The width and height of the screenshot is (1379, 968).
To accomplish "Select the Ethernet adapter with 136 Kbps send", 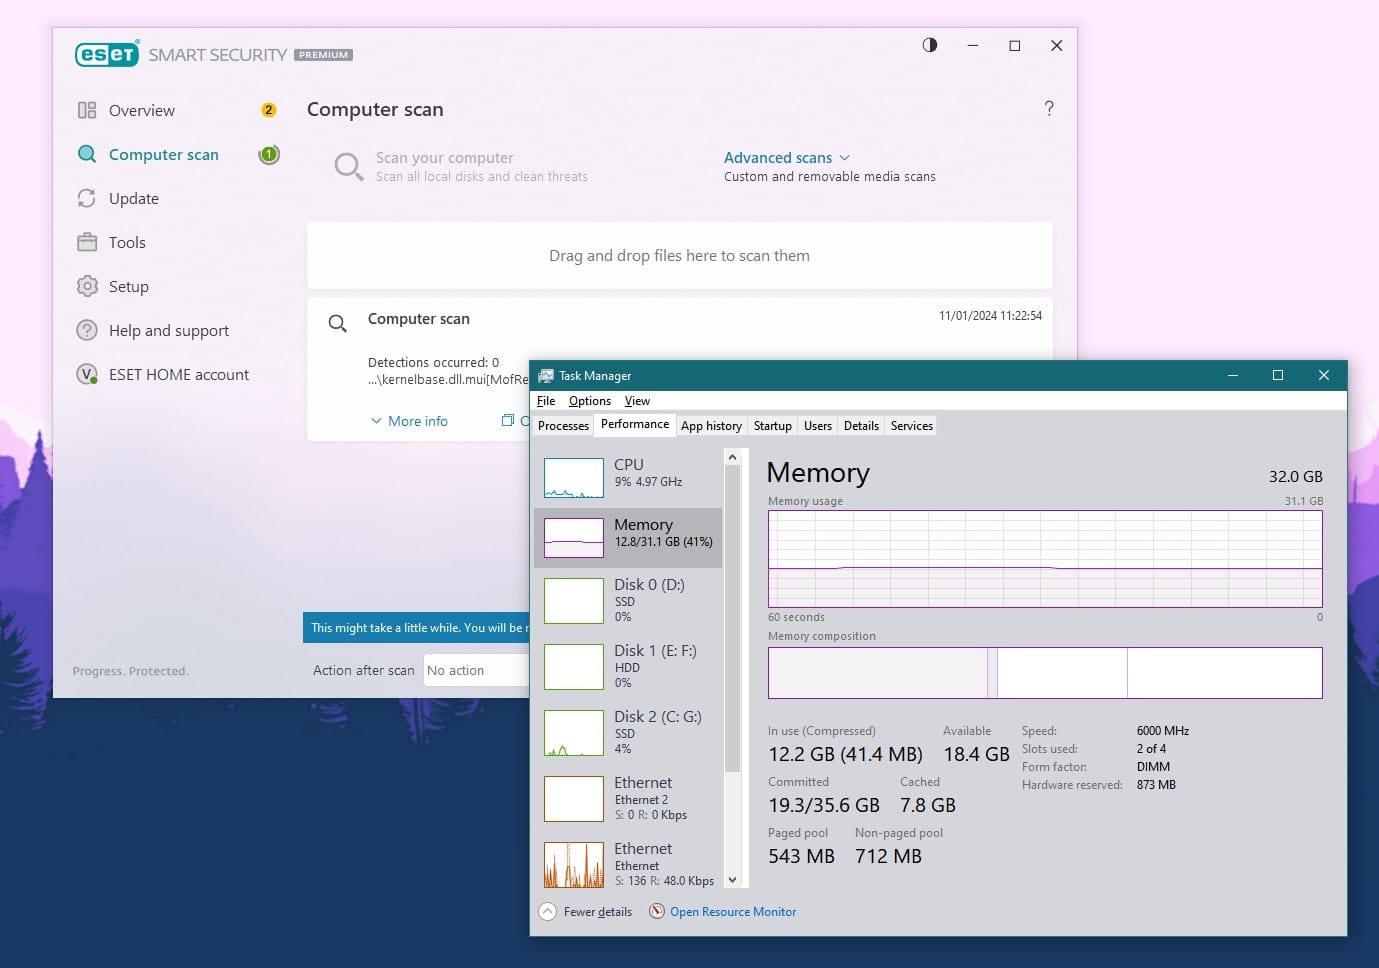I will point(628,864).
